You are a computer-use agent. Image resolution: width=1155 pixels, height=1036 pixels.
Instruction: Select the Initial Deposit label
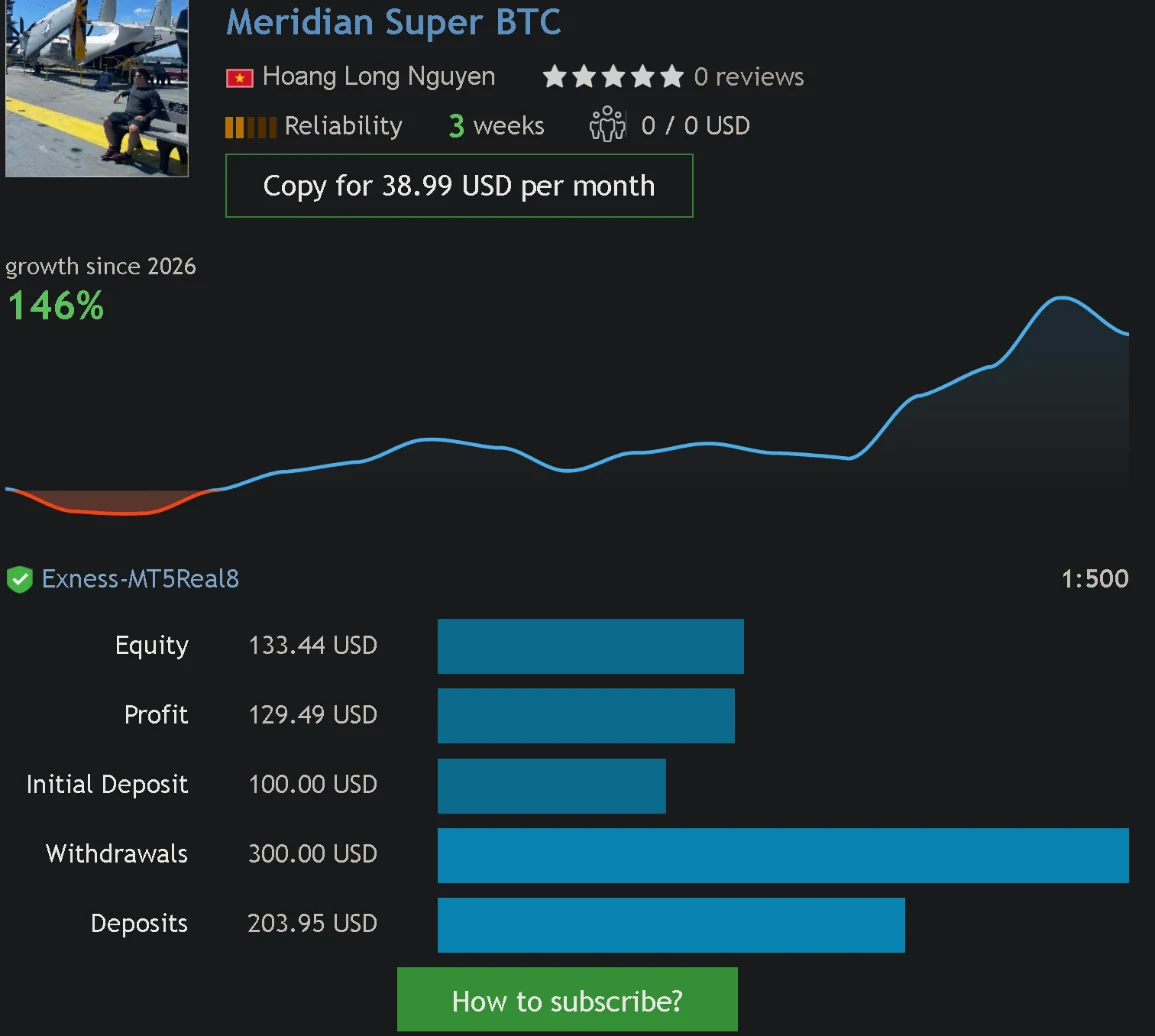pos(108,785)
